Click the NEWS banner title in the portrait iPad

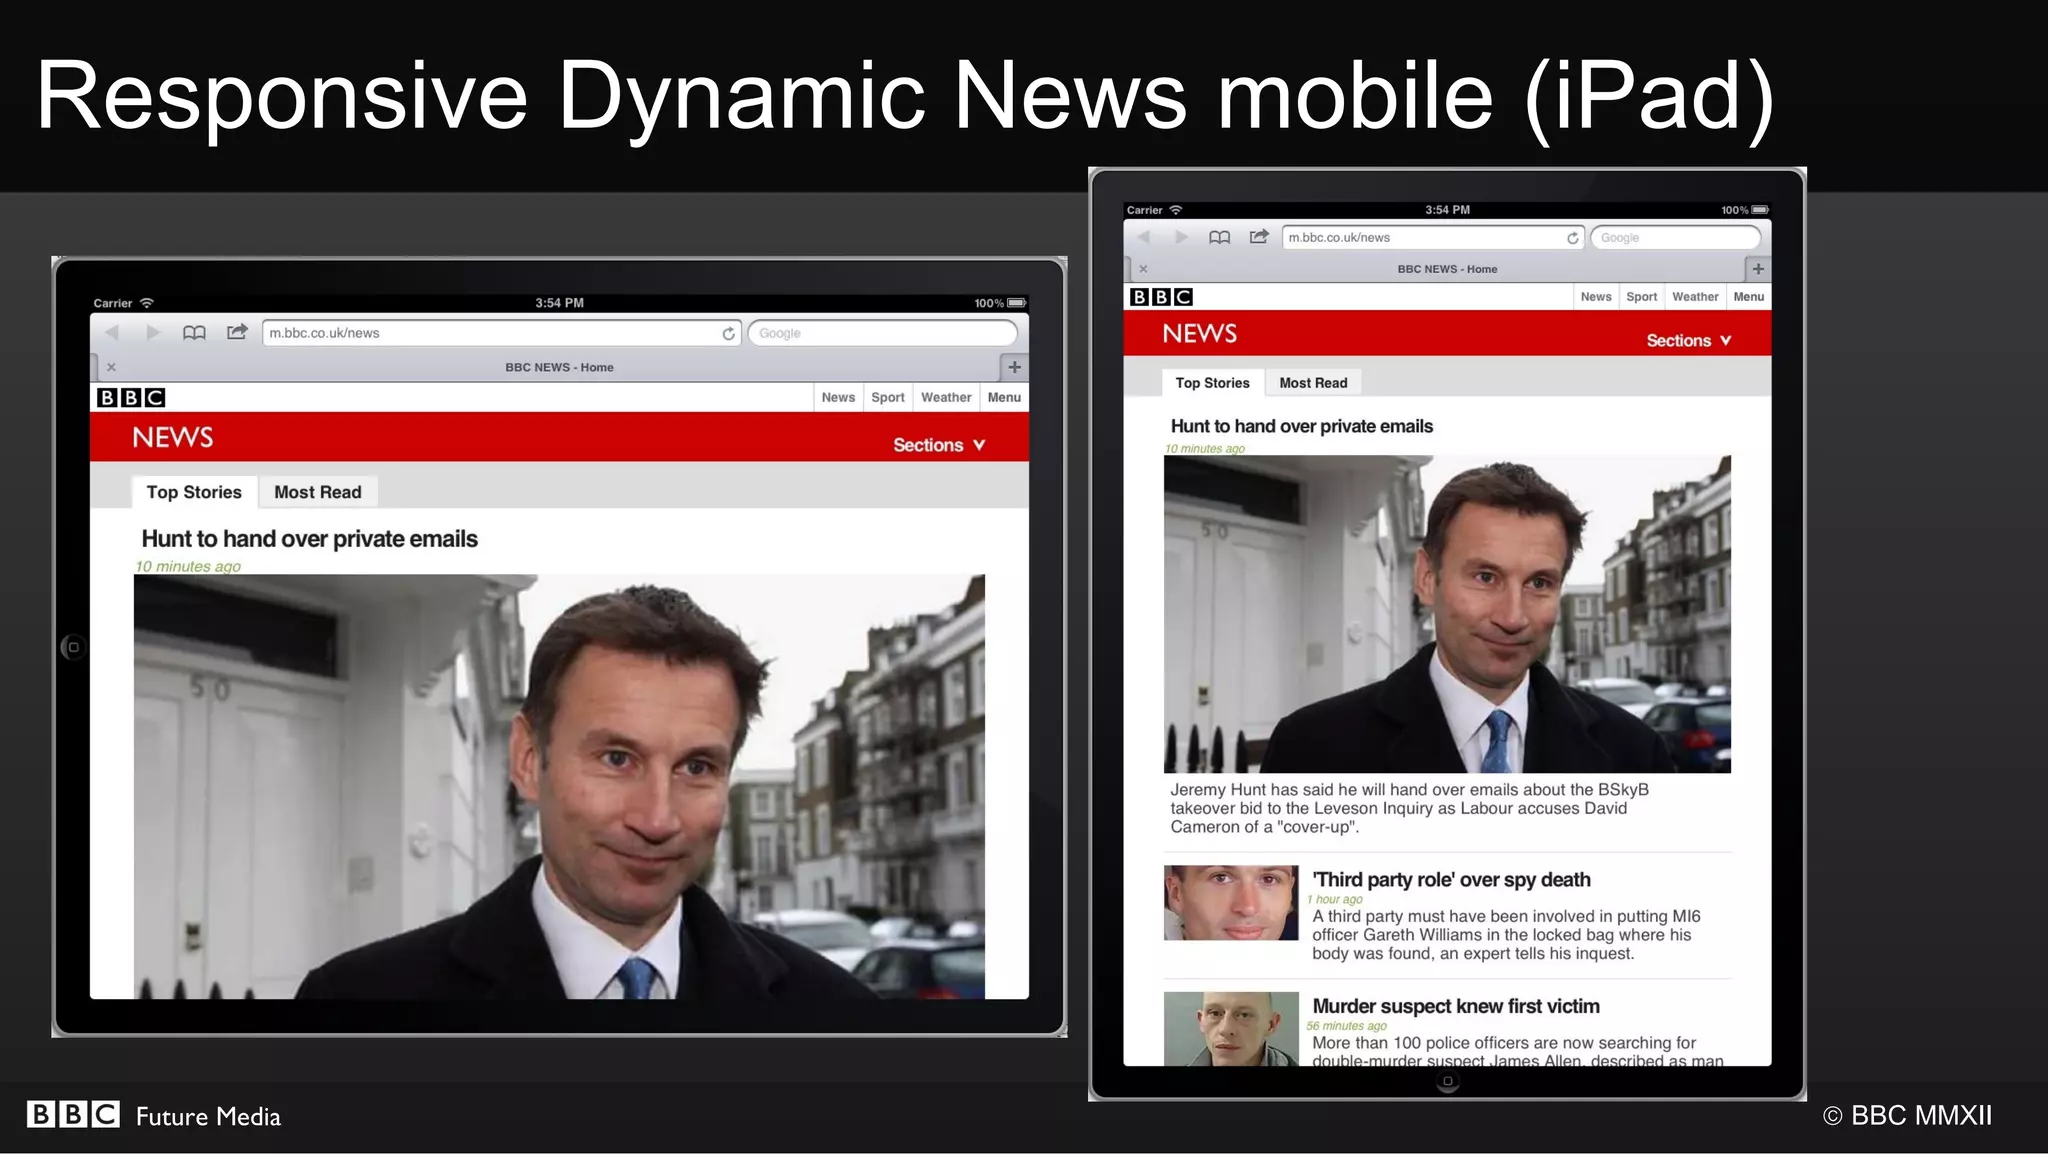[1200, 334]
